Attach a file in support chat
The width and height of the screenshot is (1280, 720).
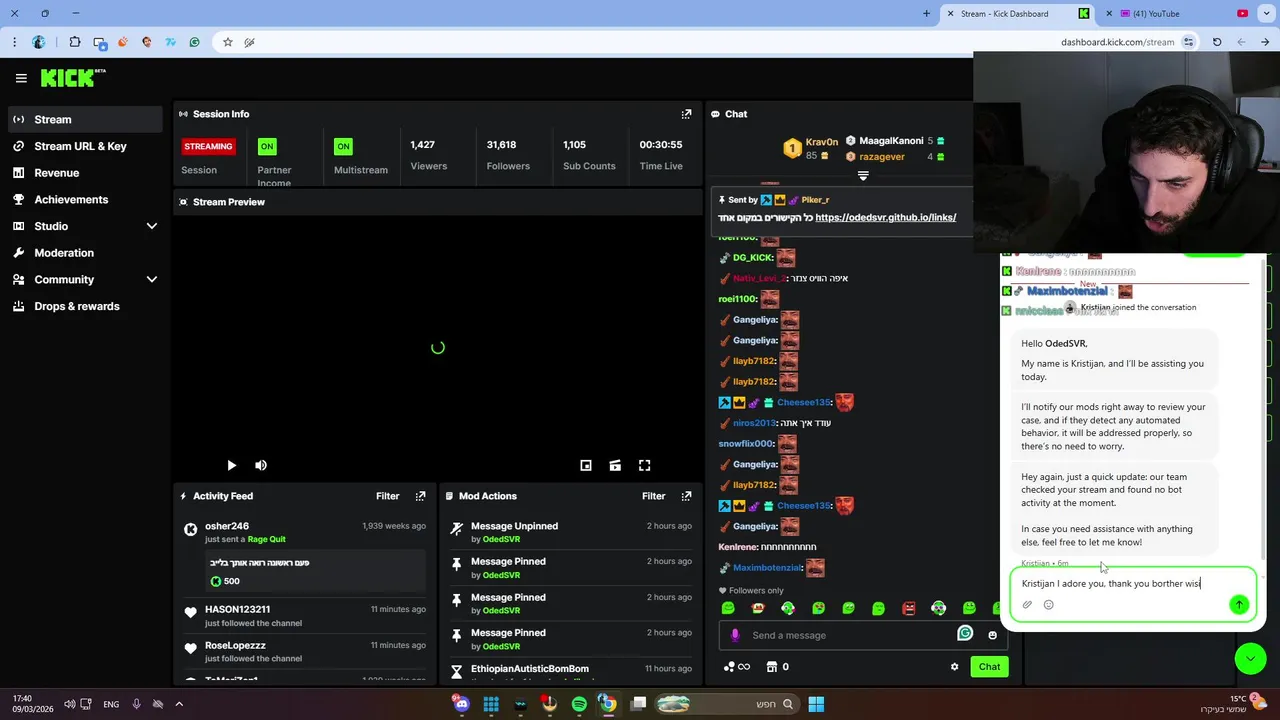click(1027, 604)
